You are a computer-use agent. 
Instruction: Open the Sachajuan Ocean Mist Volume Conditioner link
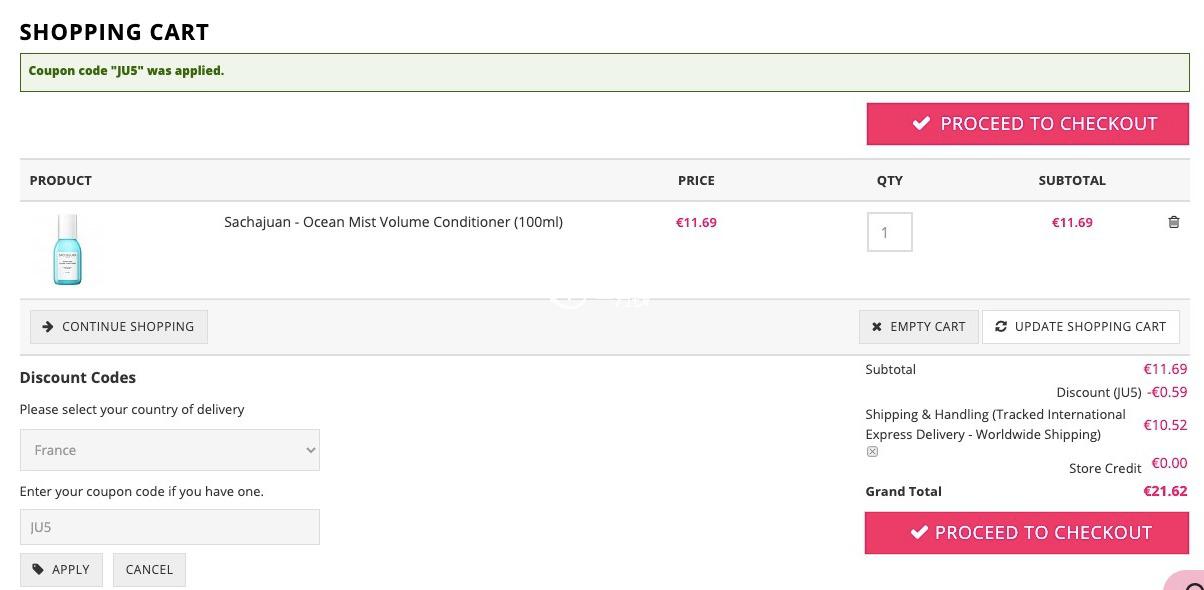click(393, 222)
